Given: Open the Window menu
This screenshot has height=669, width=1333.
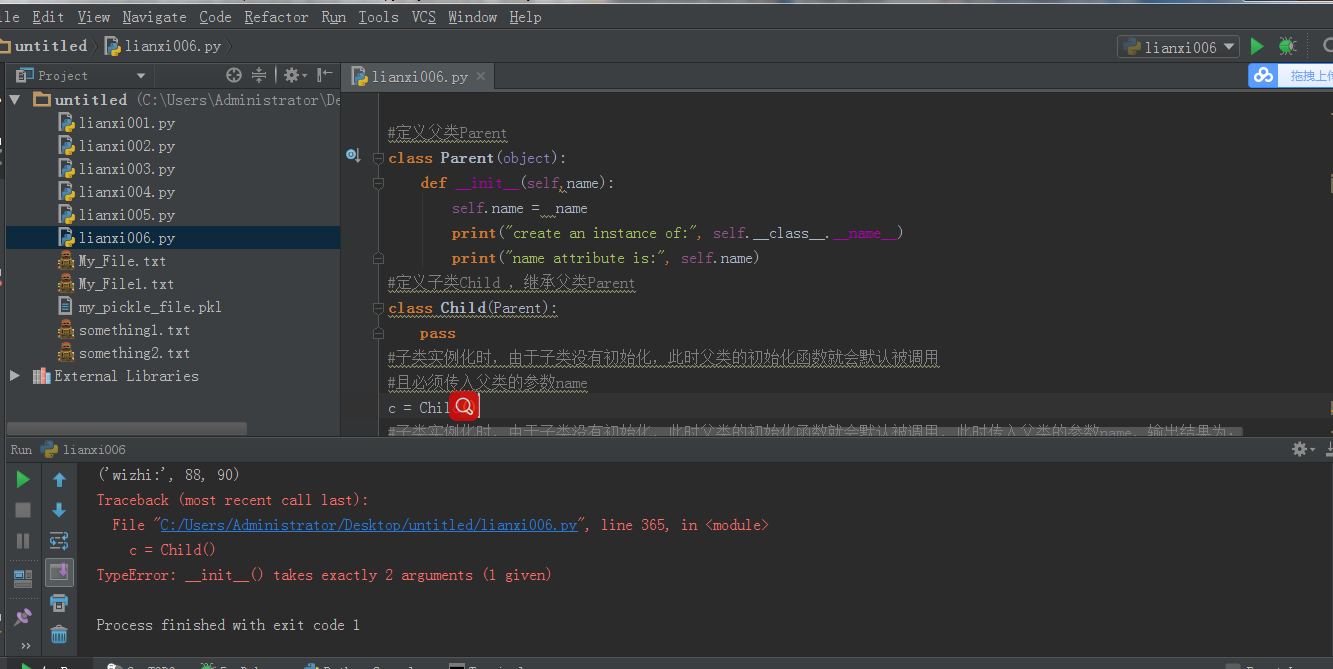Looking at the screenshot, I should (473, 17).
